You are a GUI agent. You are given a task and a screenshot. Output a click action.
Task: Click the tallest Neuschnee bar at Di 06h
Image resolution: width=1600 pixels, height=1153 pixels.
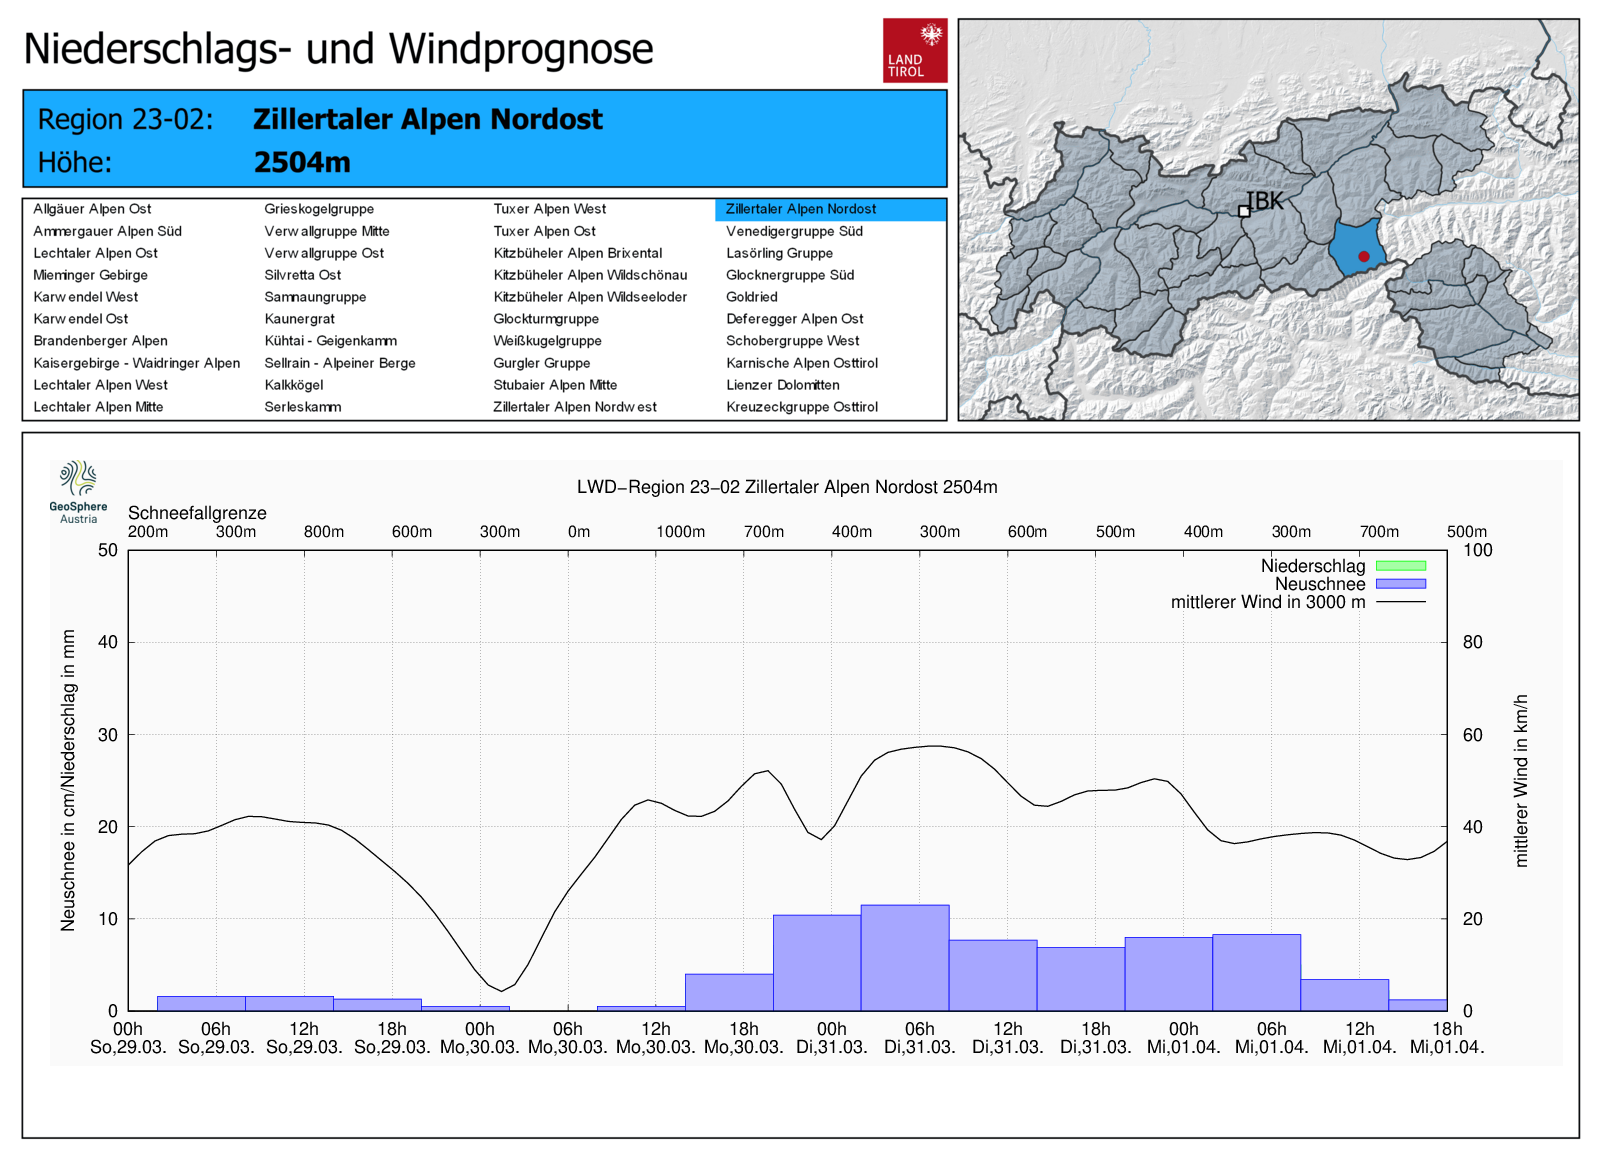tap(905, 958)
